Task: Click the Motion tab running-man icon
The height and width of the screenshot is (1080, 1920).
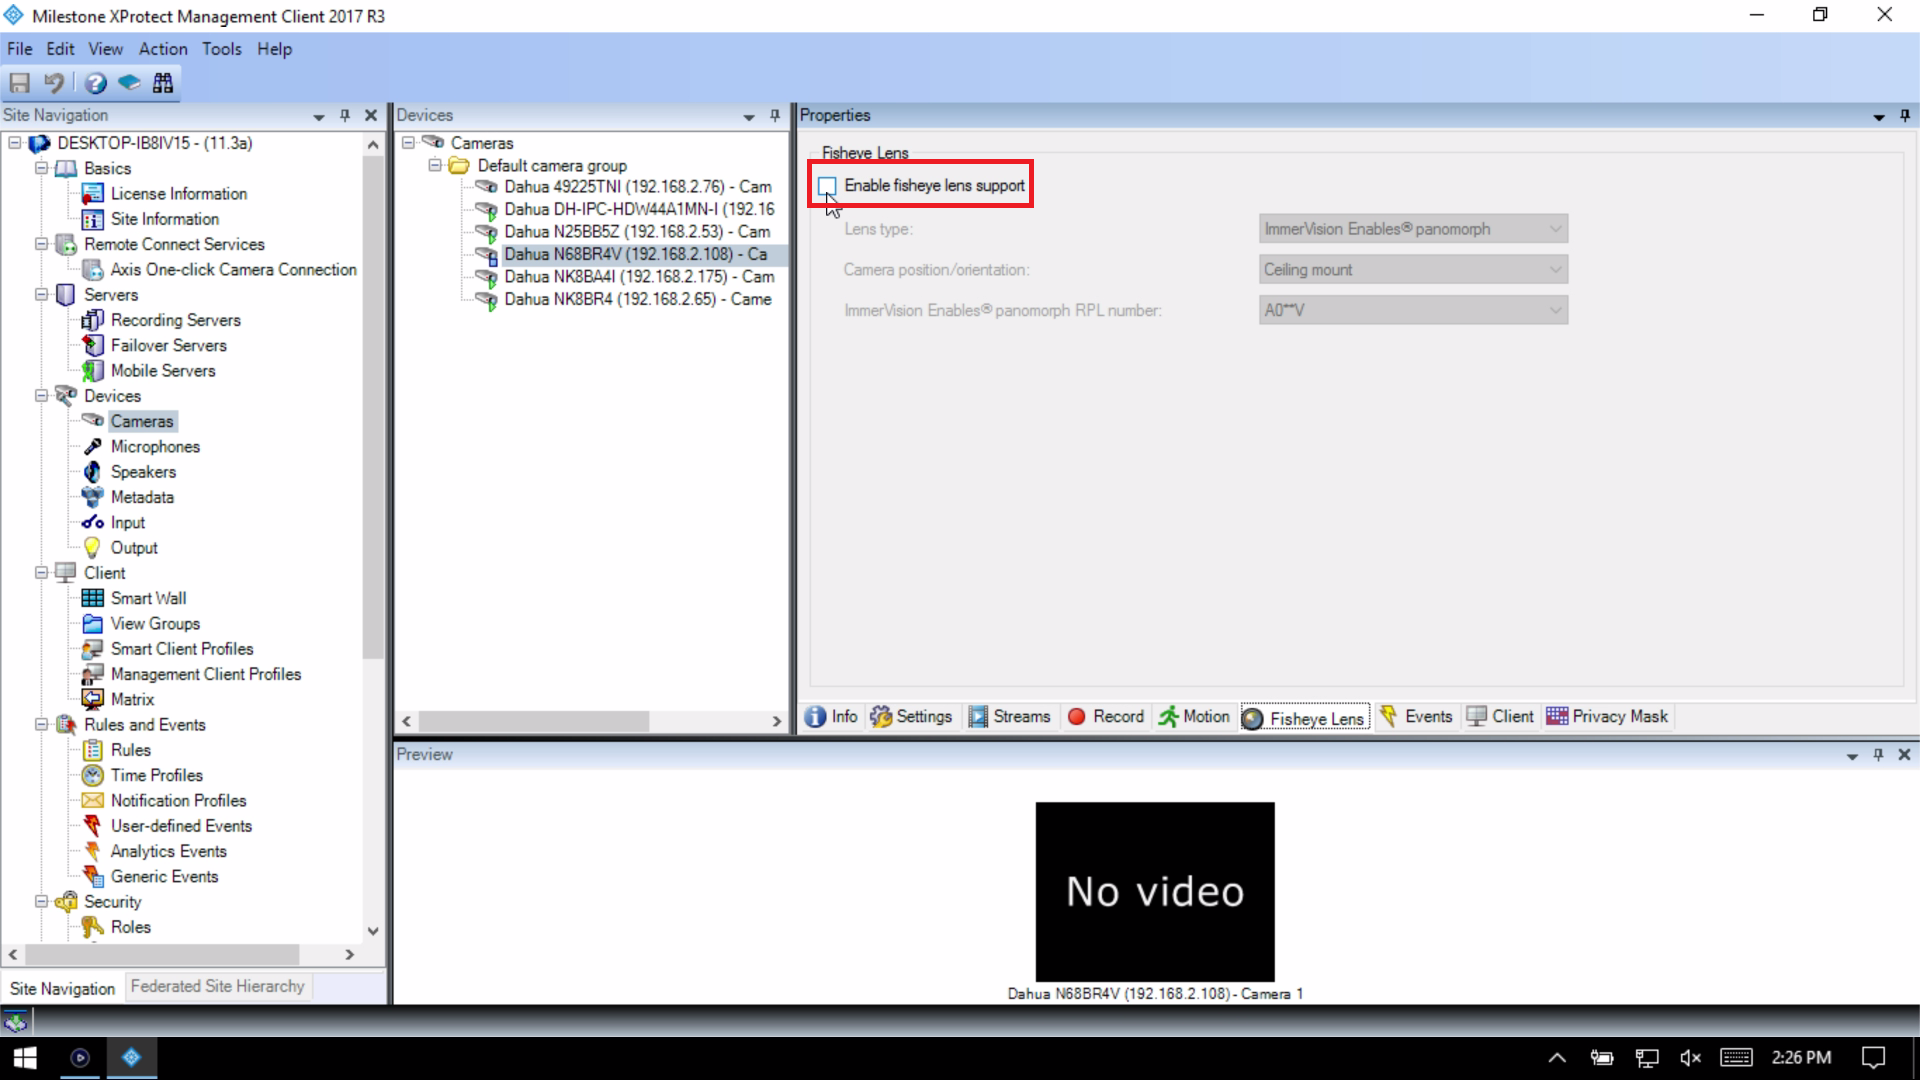Action: (x=1168, y=716)
